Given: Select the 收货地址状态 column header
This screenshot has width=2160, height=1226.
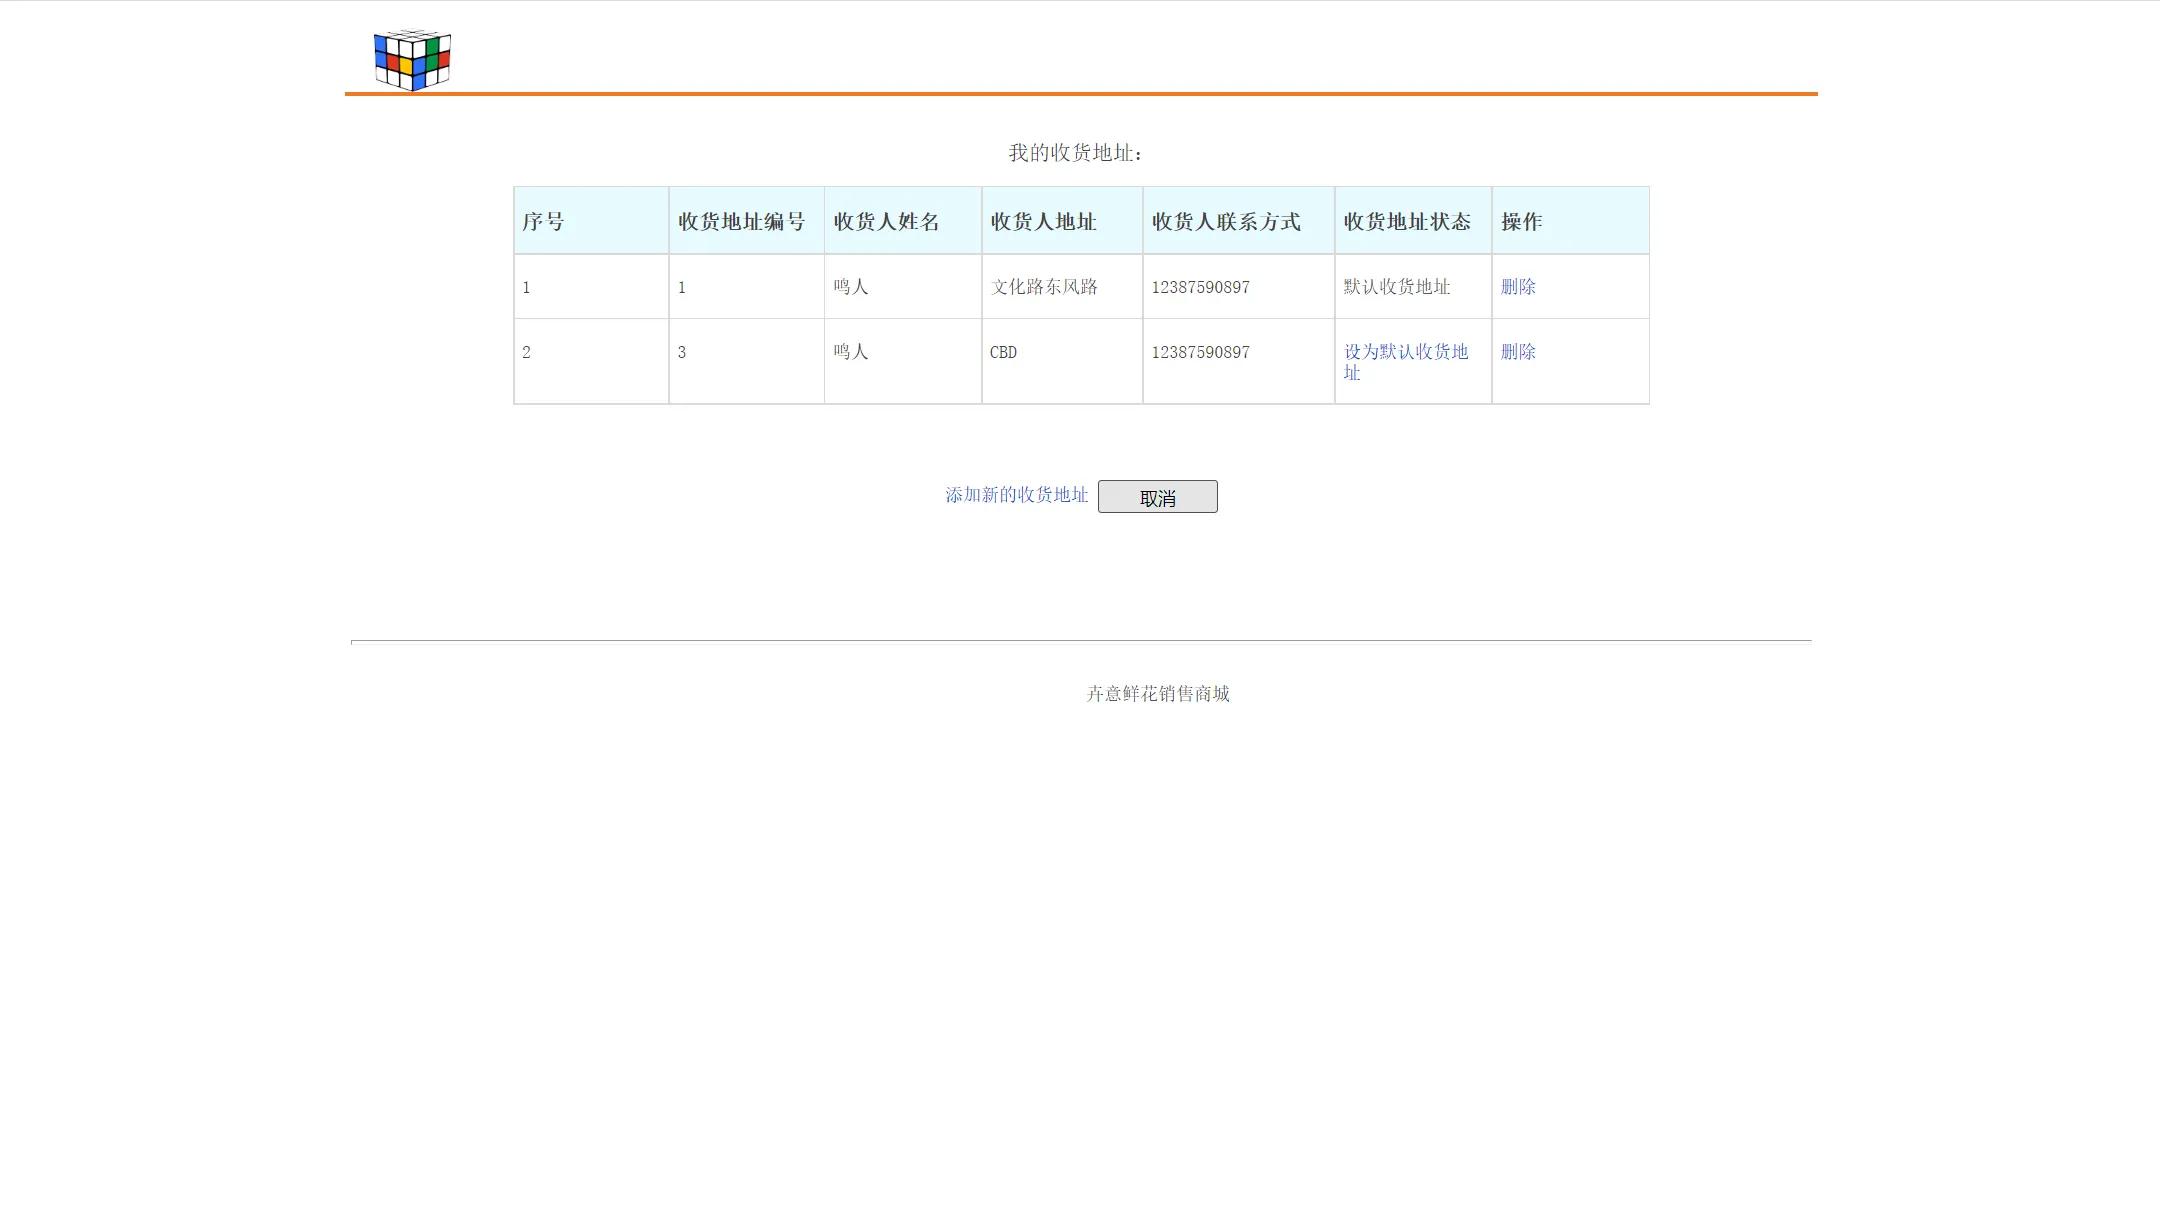Looking at the screenshot, I should [1413, 221].
